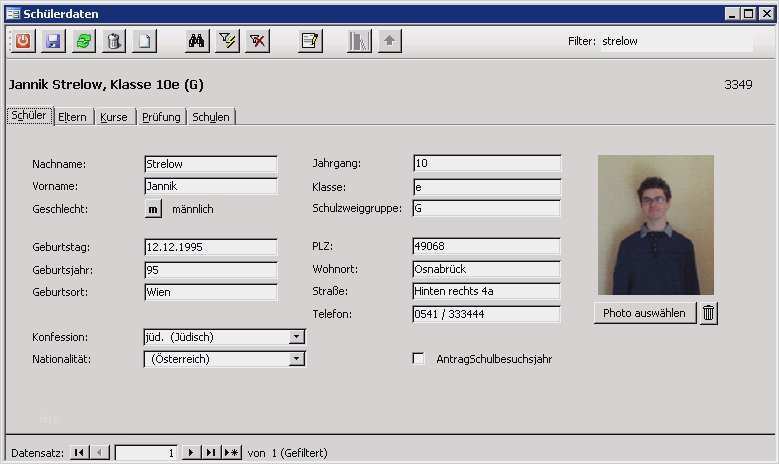The width and height of the screenshot is (779, 464).
Task: Open search with the binoculars icon
Action: [x=196, y=41]
